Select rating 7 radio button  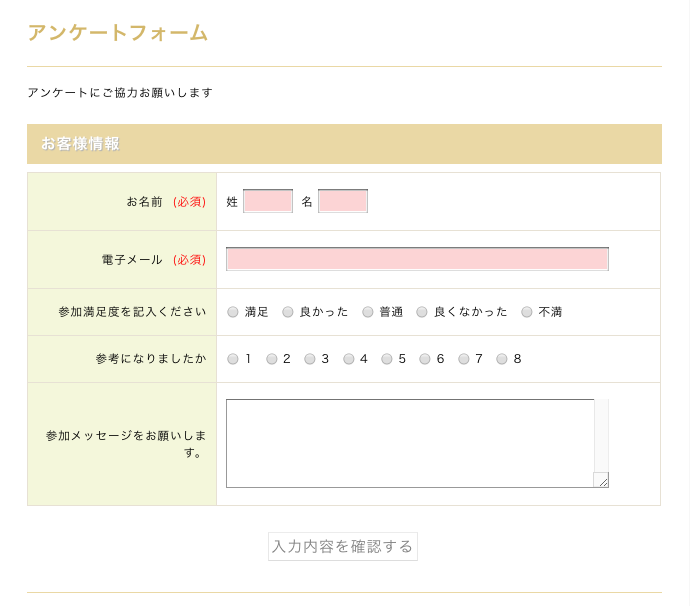[x=464, y=359]
